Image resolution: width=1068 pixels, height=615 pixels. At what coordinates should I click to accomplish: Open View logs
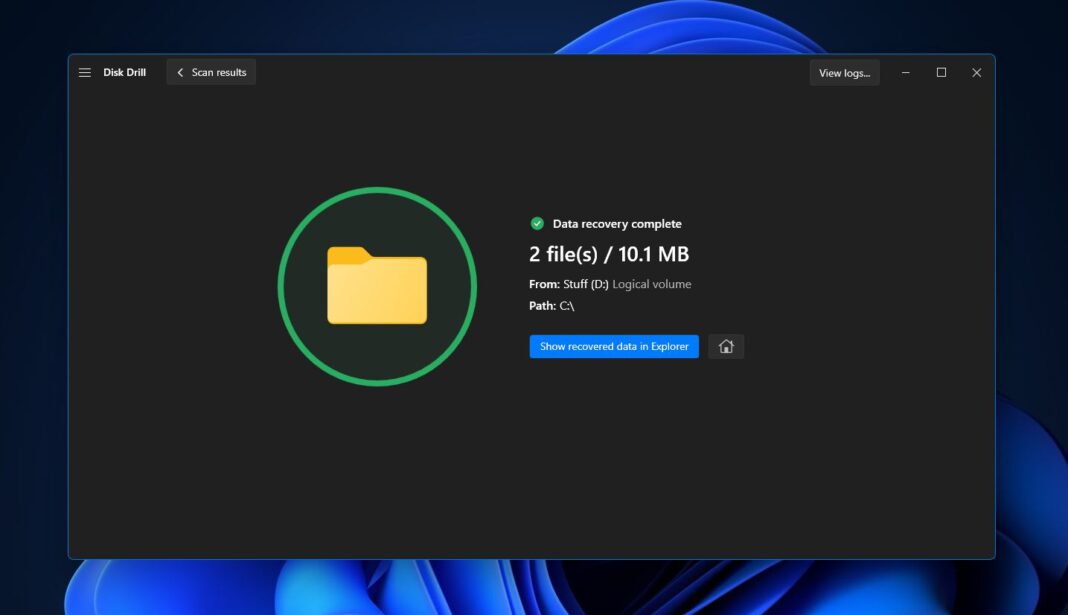coord(844,72)
